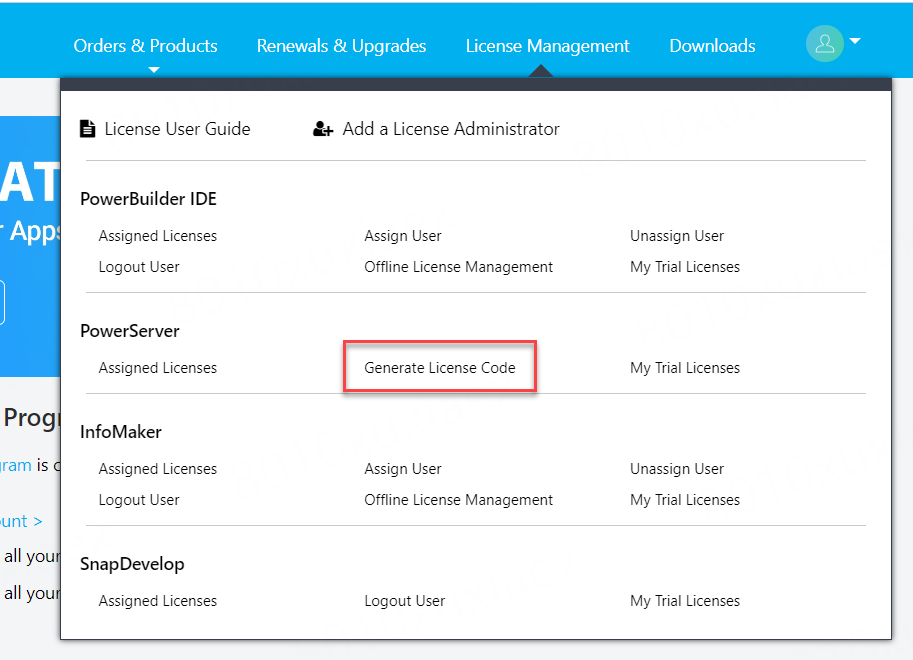The image size is (913, 660).
Task: Expand the Orders & Products menu arrow
Action: coord(153,70)
